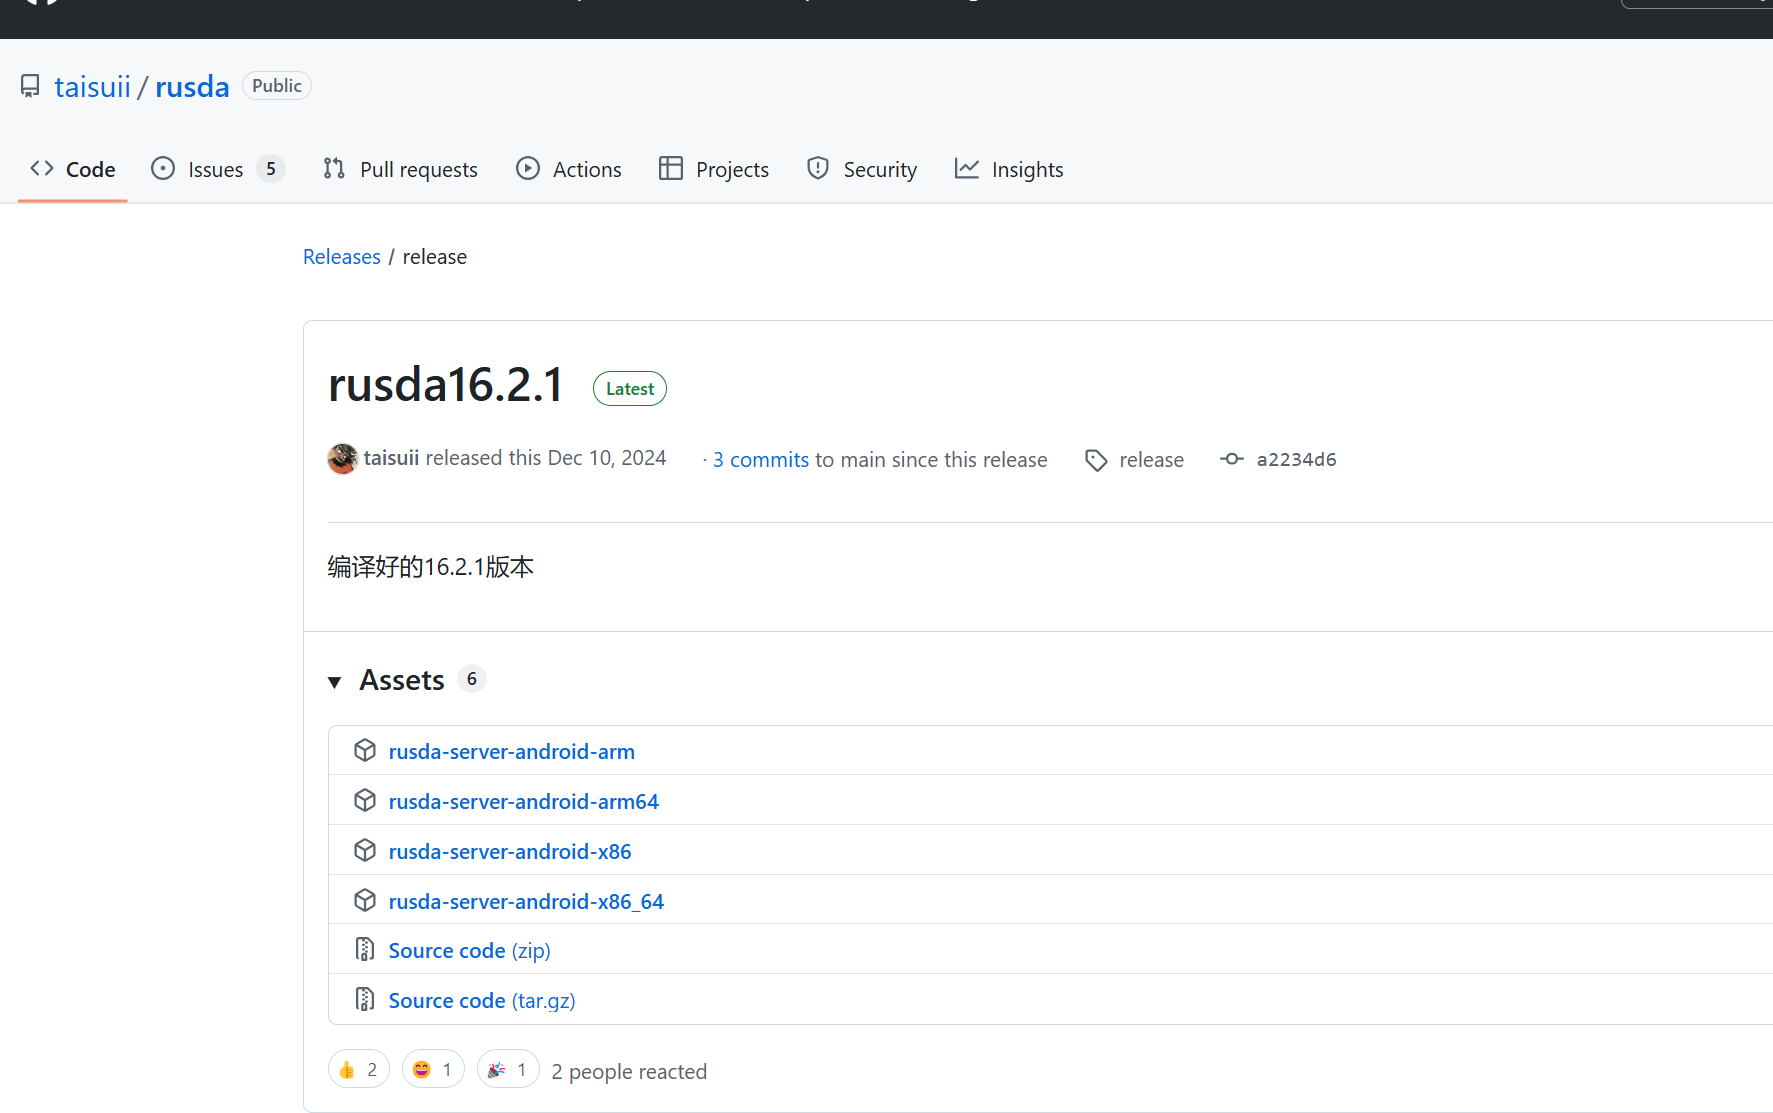Viewport: 1773px width, 1113px height.
Task: Click the tag icon beside release
Action: coord(1096,460)
